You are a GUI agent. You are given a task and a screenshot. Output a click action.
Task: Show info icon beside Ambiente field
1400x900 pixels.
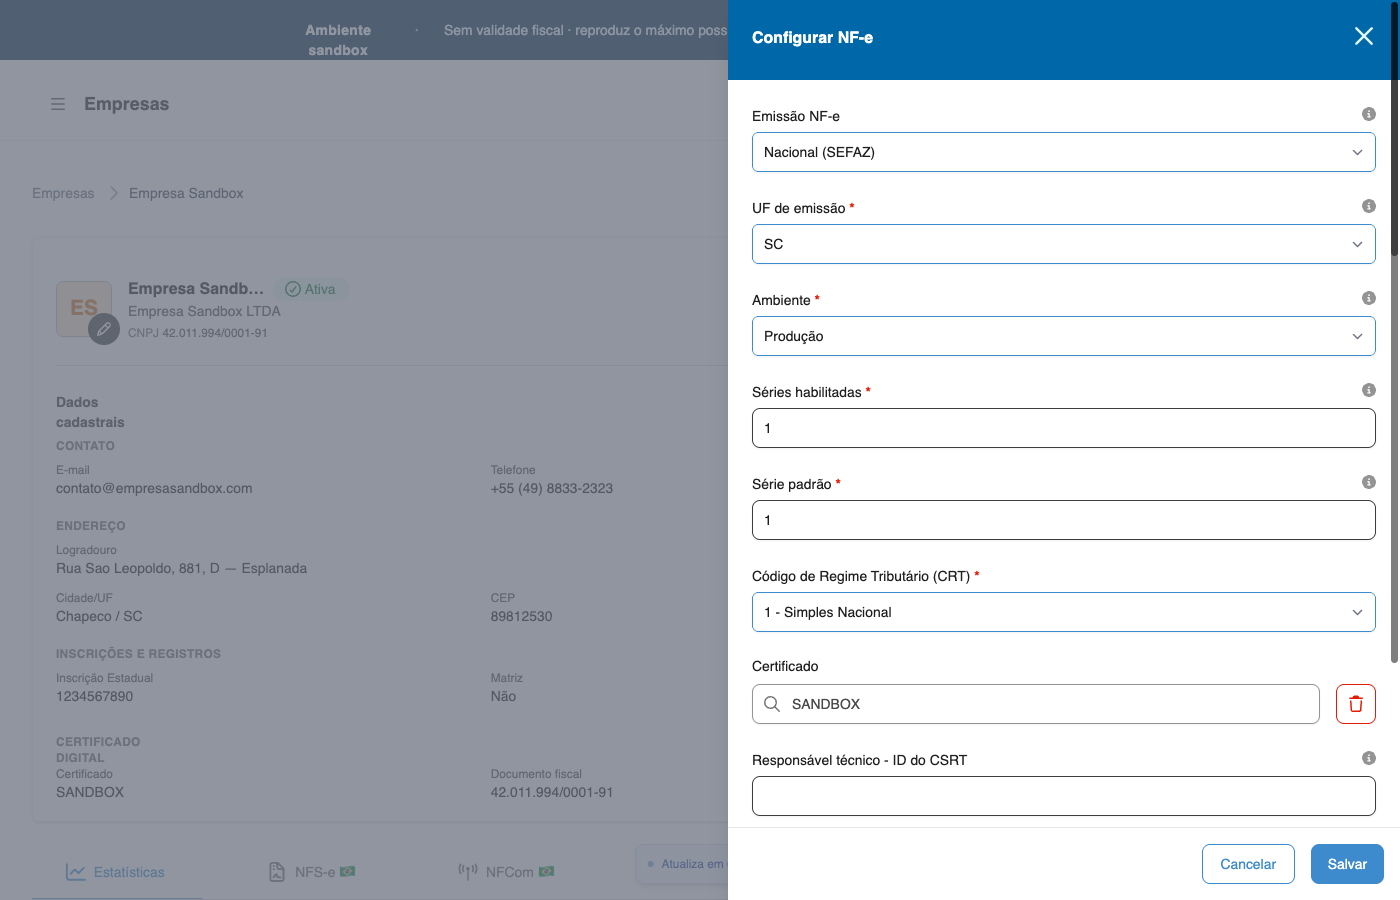pyautogui.click(x=1369, y=298)
